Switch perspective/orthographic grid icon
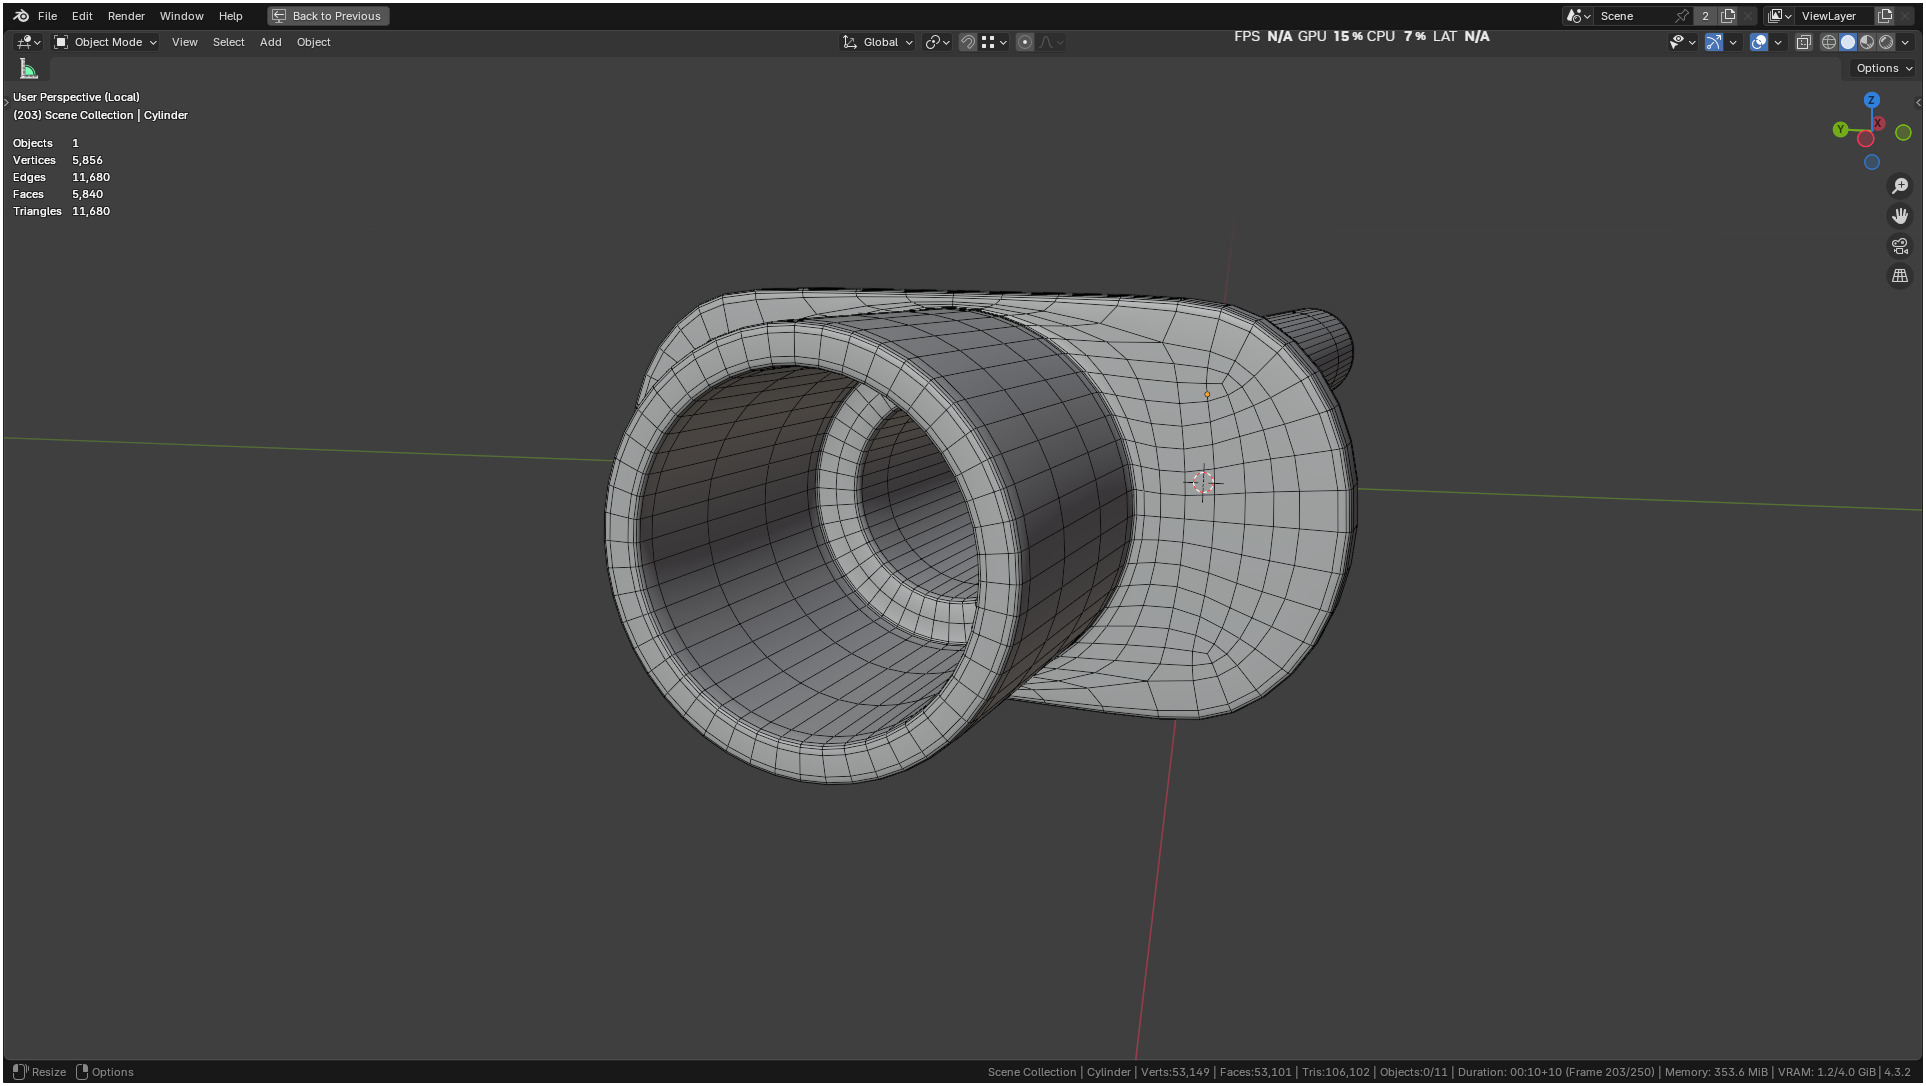 [x=1900, y=276]
